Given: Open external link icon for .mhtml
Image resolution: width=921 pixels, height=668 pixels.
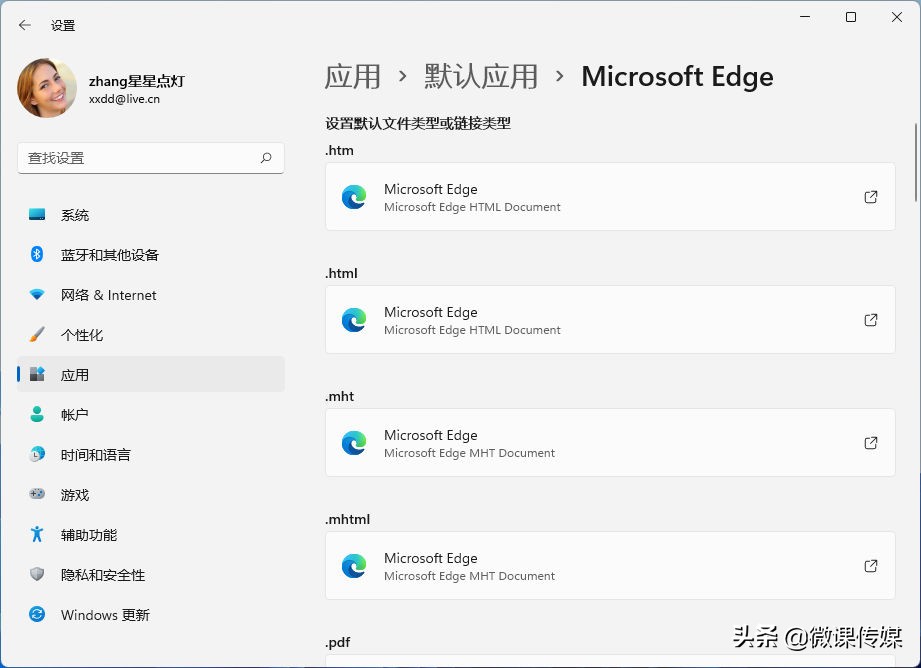Looking at the screenshot, I should pyautogui.click(x=870, y=565).
